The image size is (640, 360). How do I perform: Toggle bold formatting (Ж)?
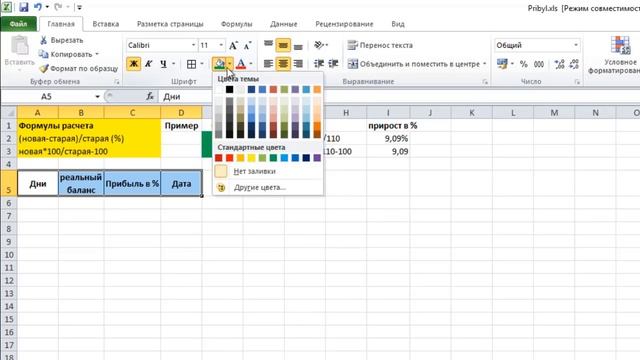(133, 64)
